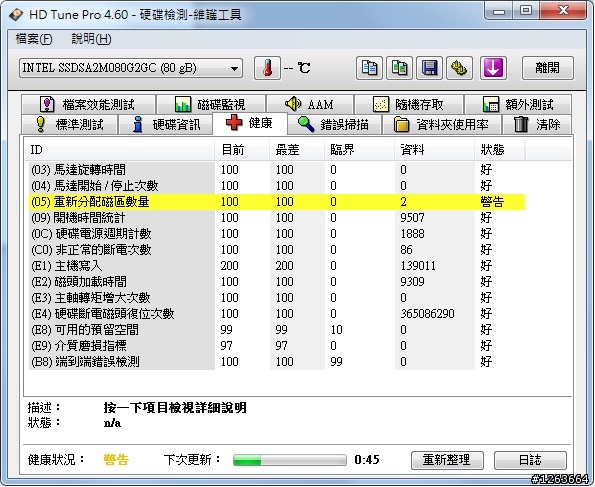Screen dimensions: 595x487
Task: Click the 臨界 column header
Action: [359, 150]
